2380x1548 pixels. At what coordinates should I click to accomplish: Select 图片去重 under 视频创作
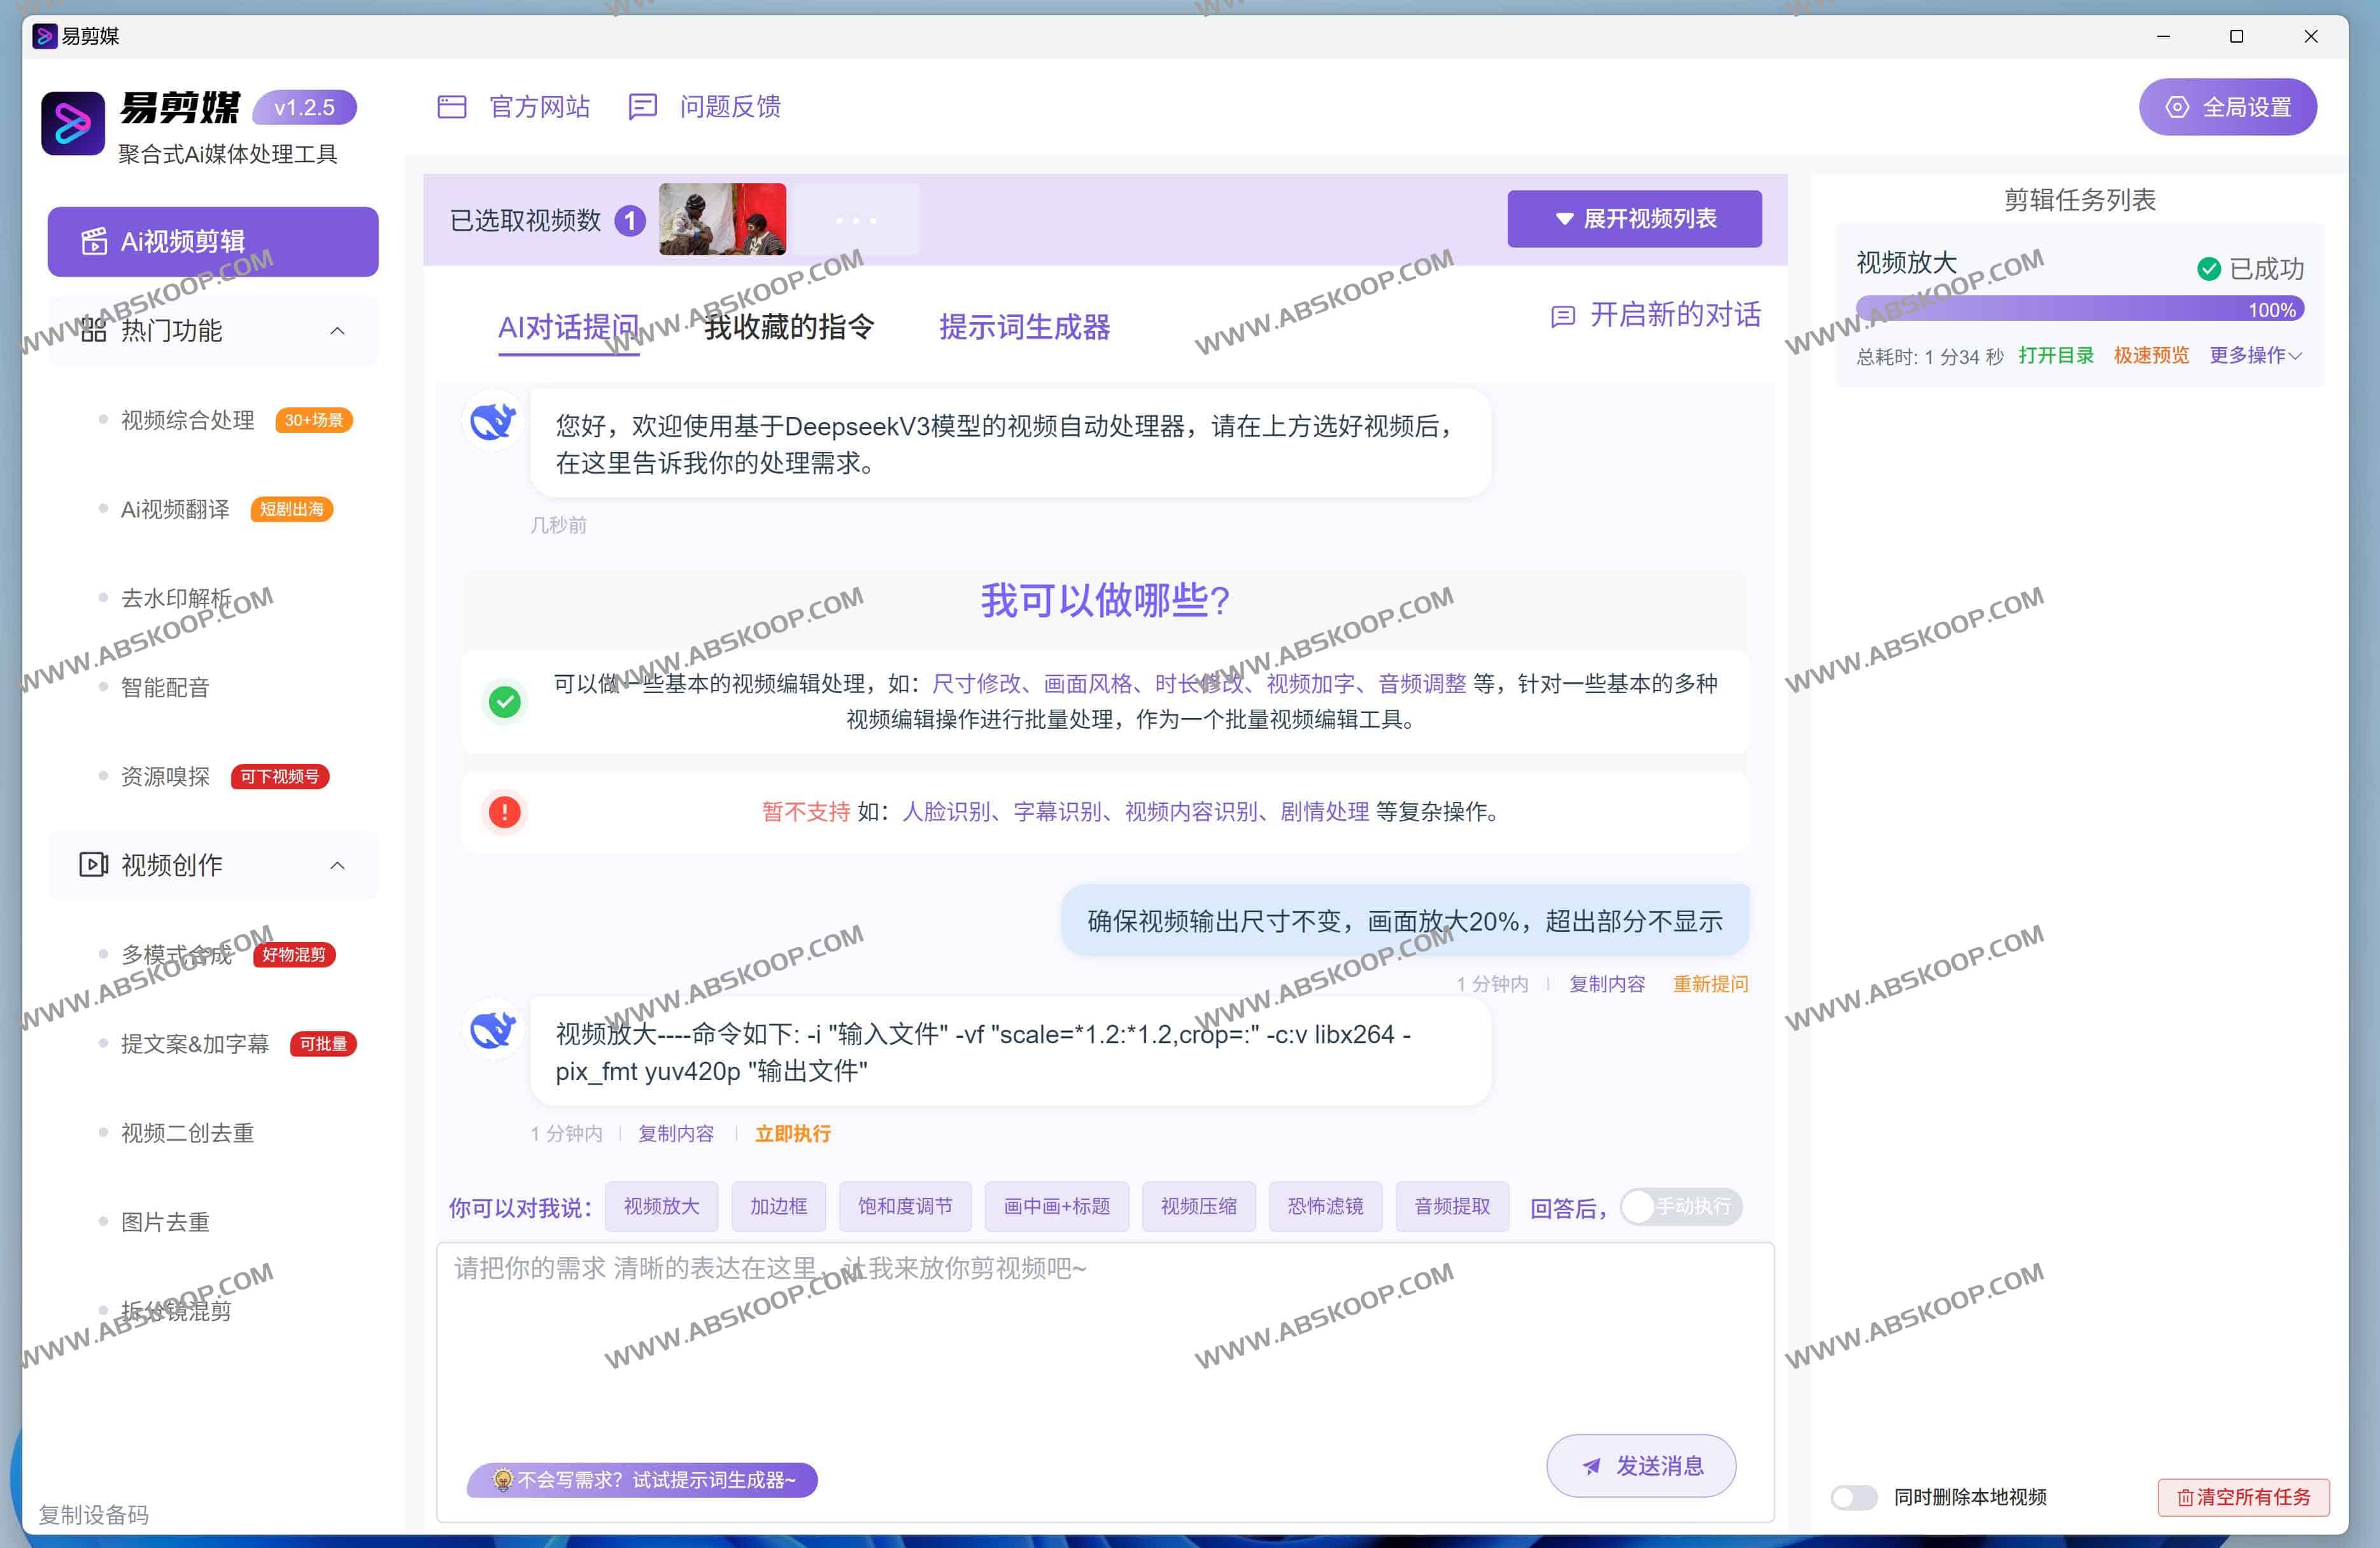[166, 1221]
